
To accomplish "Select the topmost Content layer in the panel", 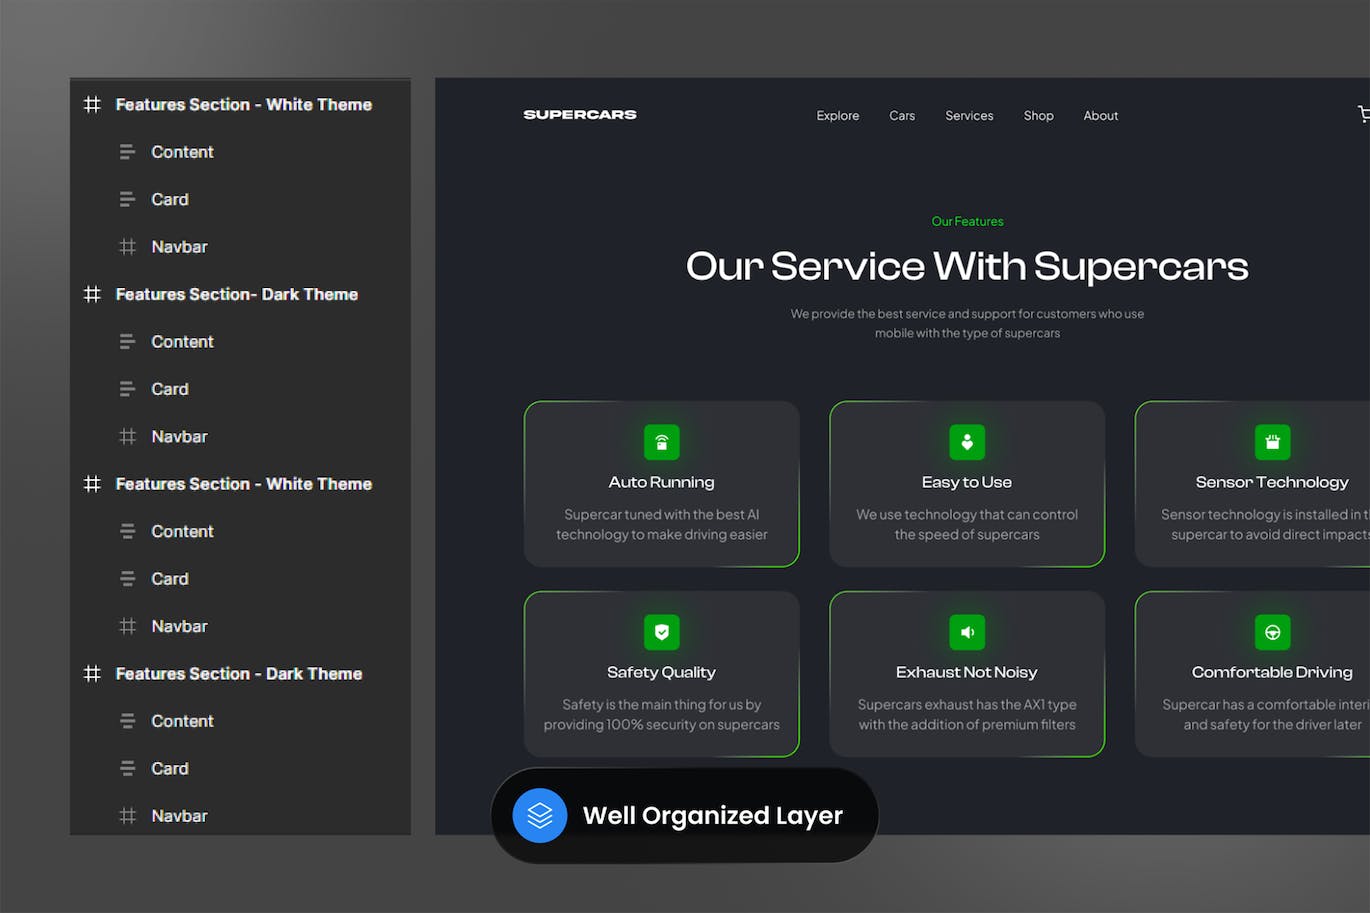I will click(182, 152).
